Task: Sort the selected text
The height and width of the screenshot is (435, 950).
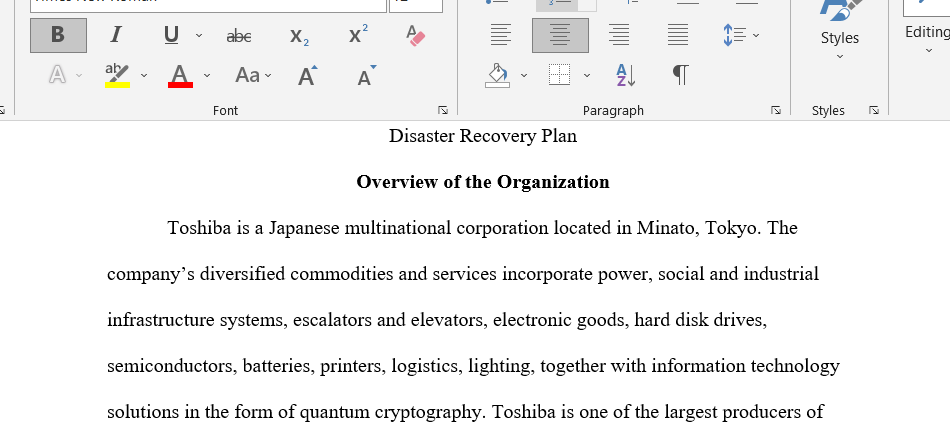Action: (625, 76)
